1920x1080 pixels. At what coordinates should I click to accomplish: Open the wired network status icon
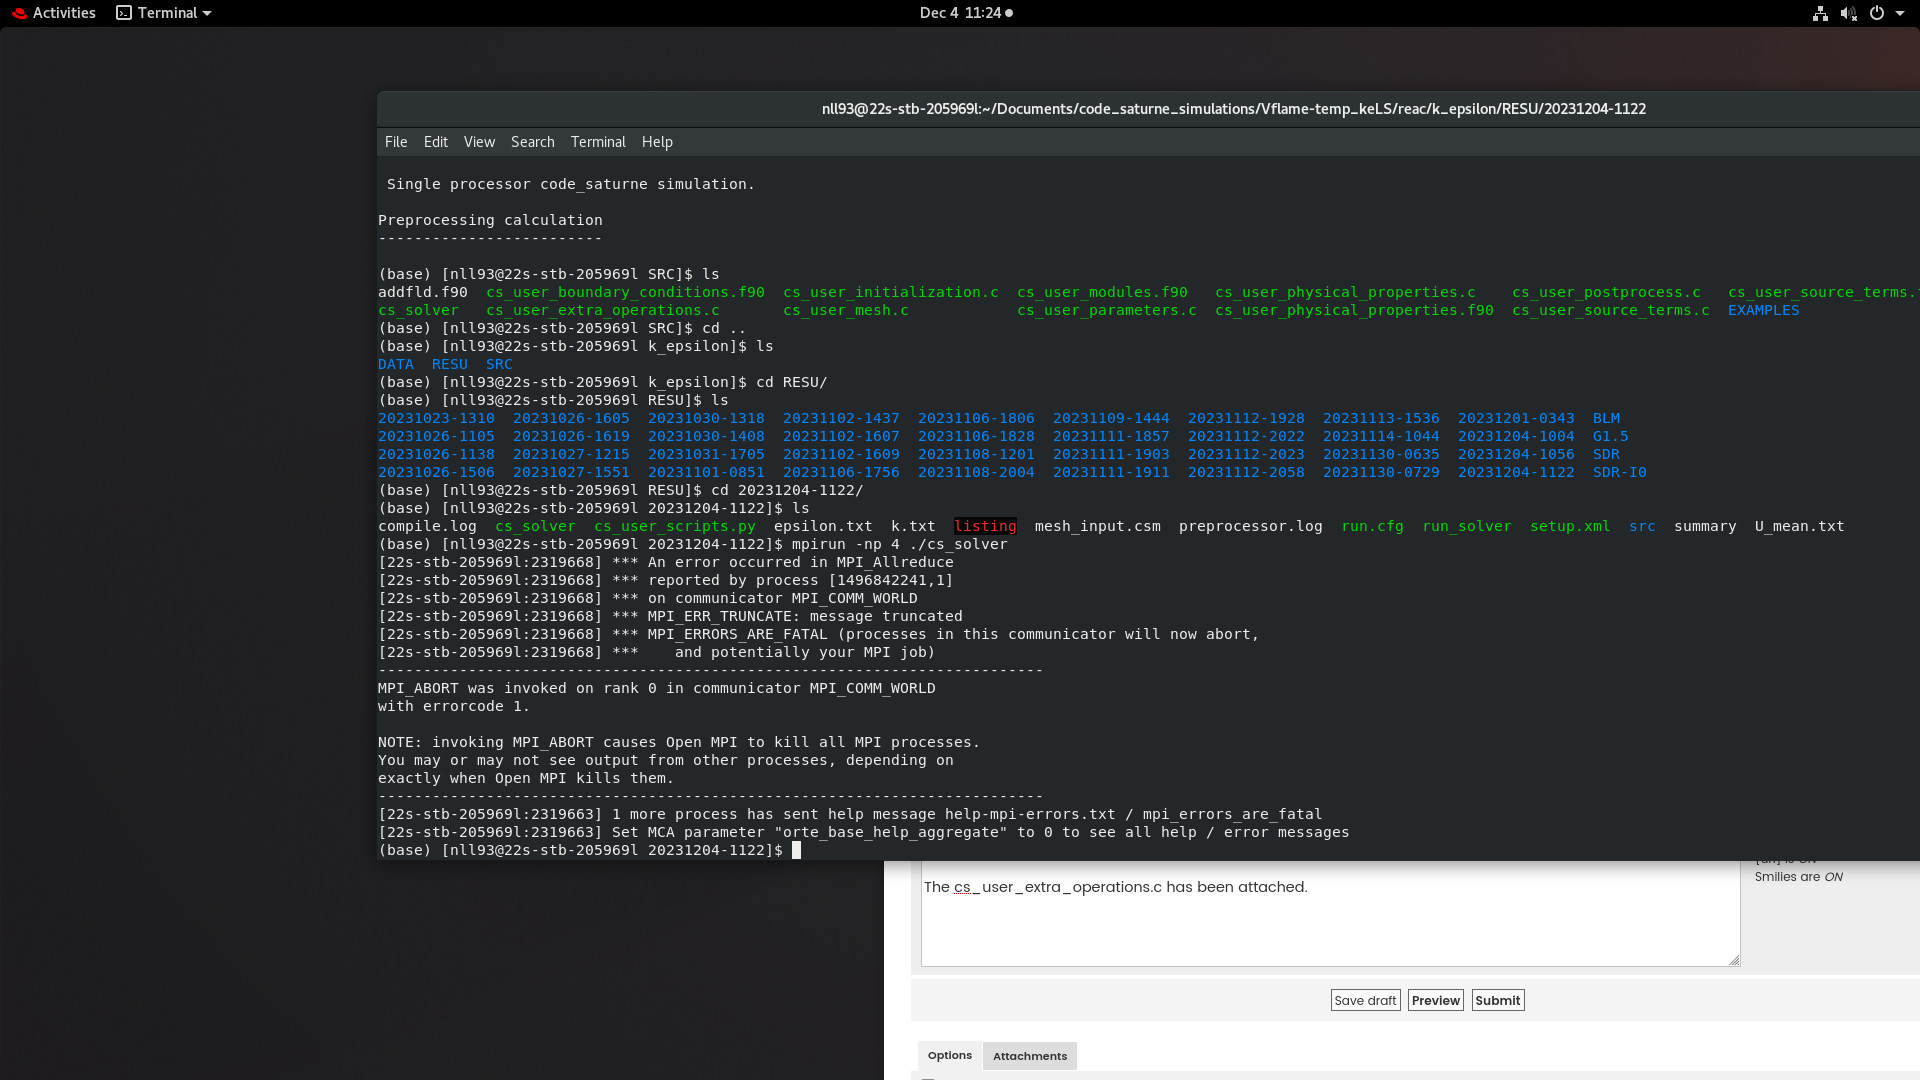click(1820, 13)
